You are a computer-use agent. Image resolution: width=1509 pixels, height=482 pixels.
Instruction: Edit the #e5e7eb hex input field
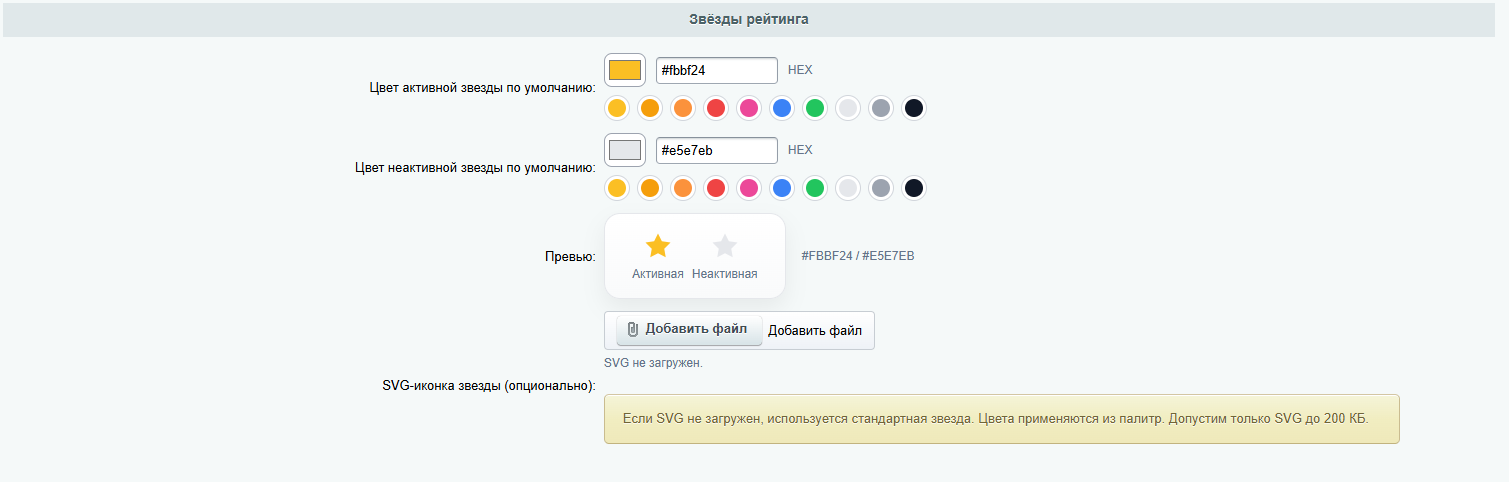point(717,150)
